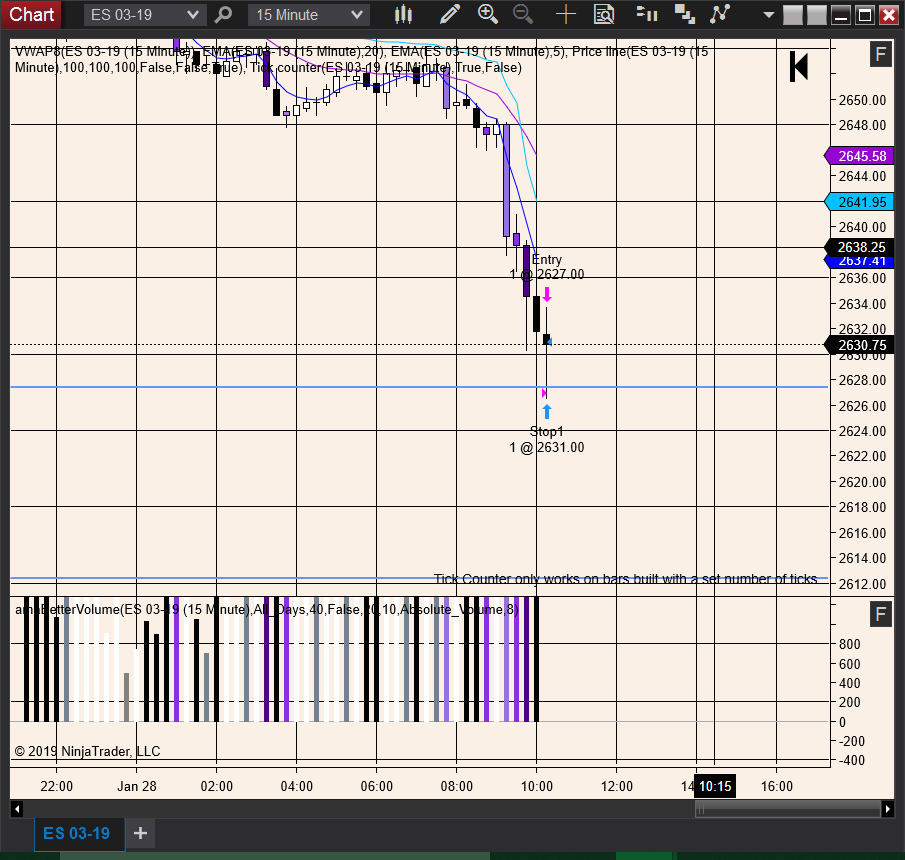Click the scrollbar right arrow

tap(888, 809)
